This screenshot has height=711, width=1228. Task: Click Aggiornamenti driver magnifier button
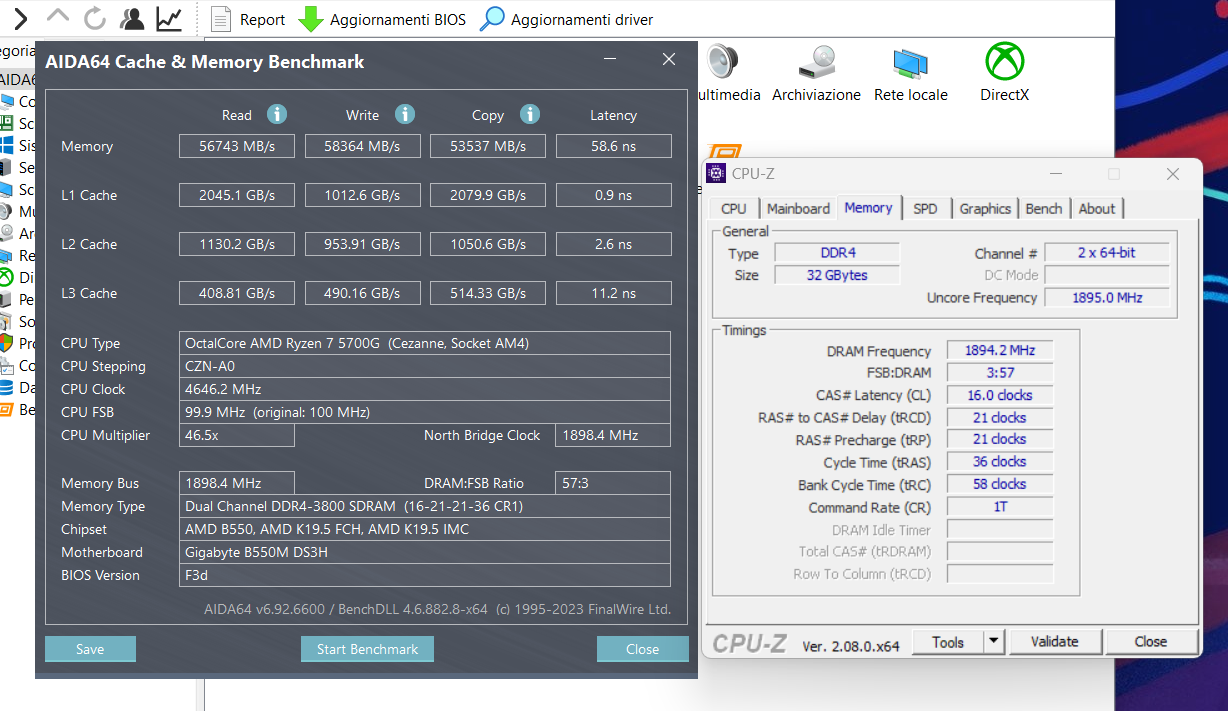coord(567,19)
